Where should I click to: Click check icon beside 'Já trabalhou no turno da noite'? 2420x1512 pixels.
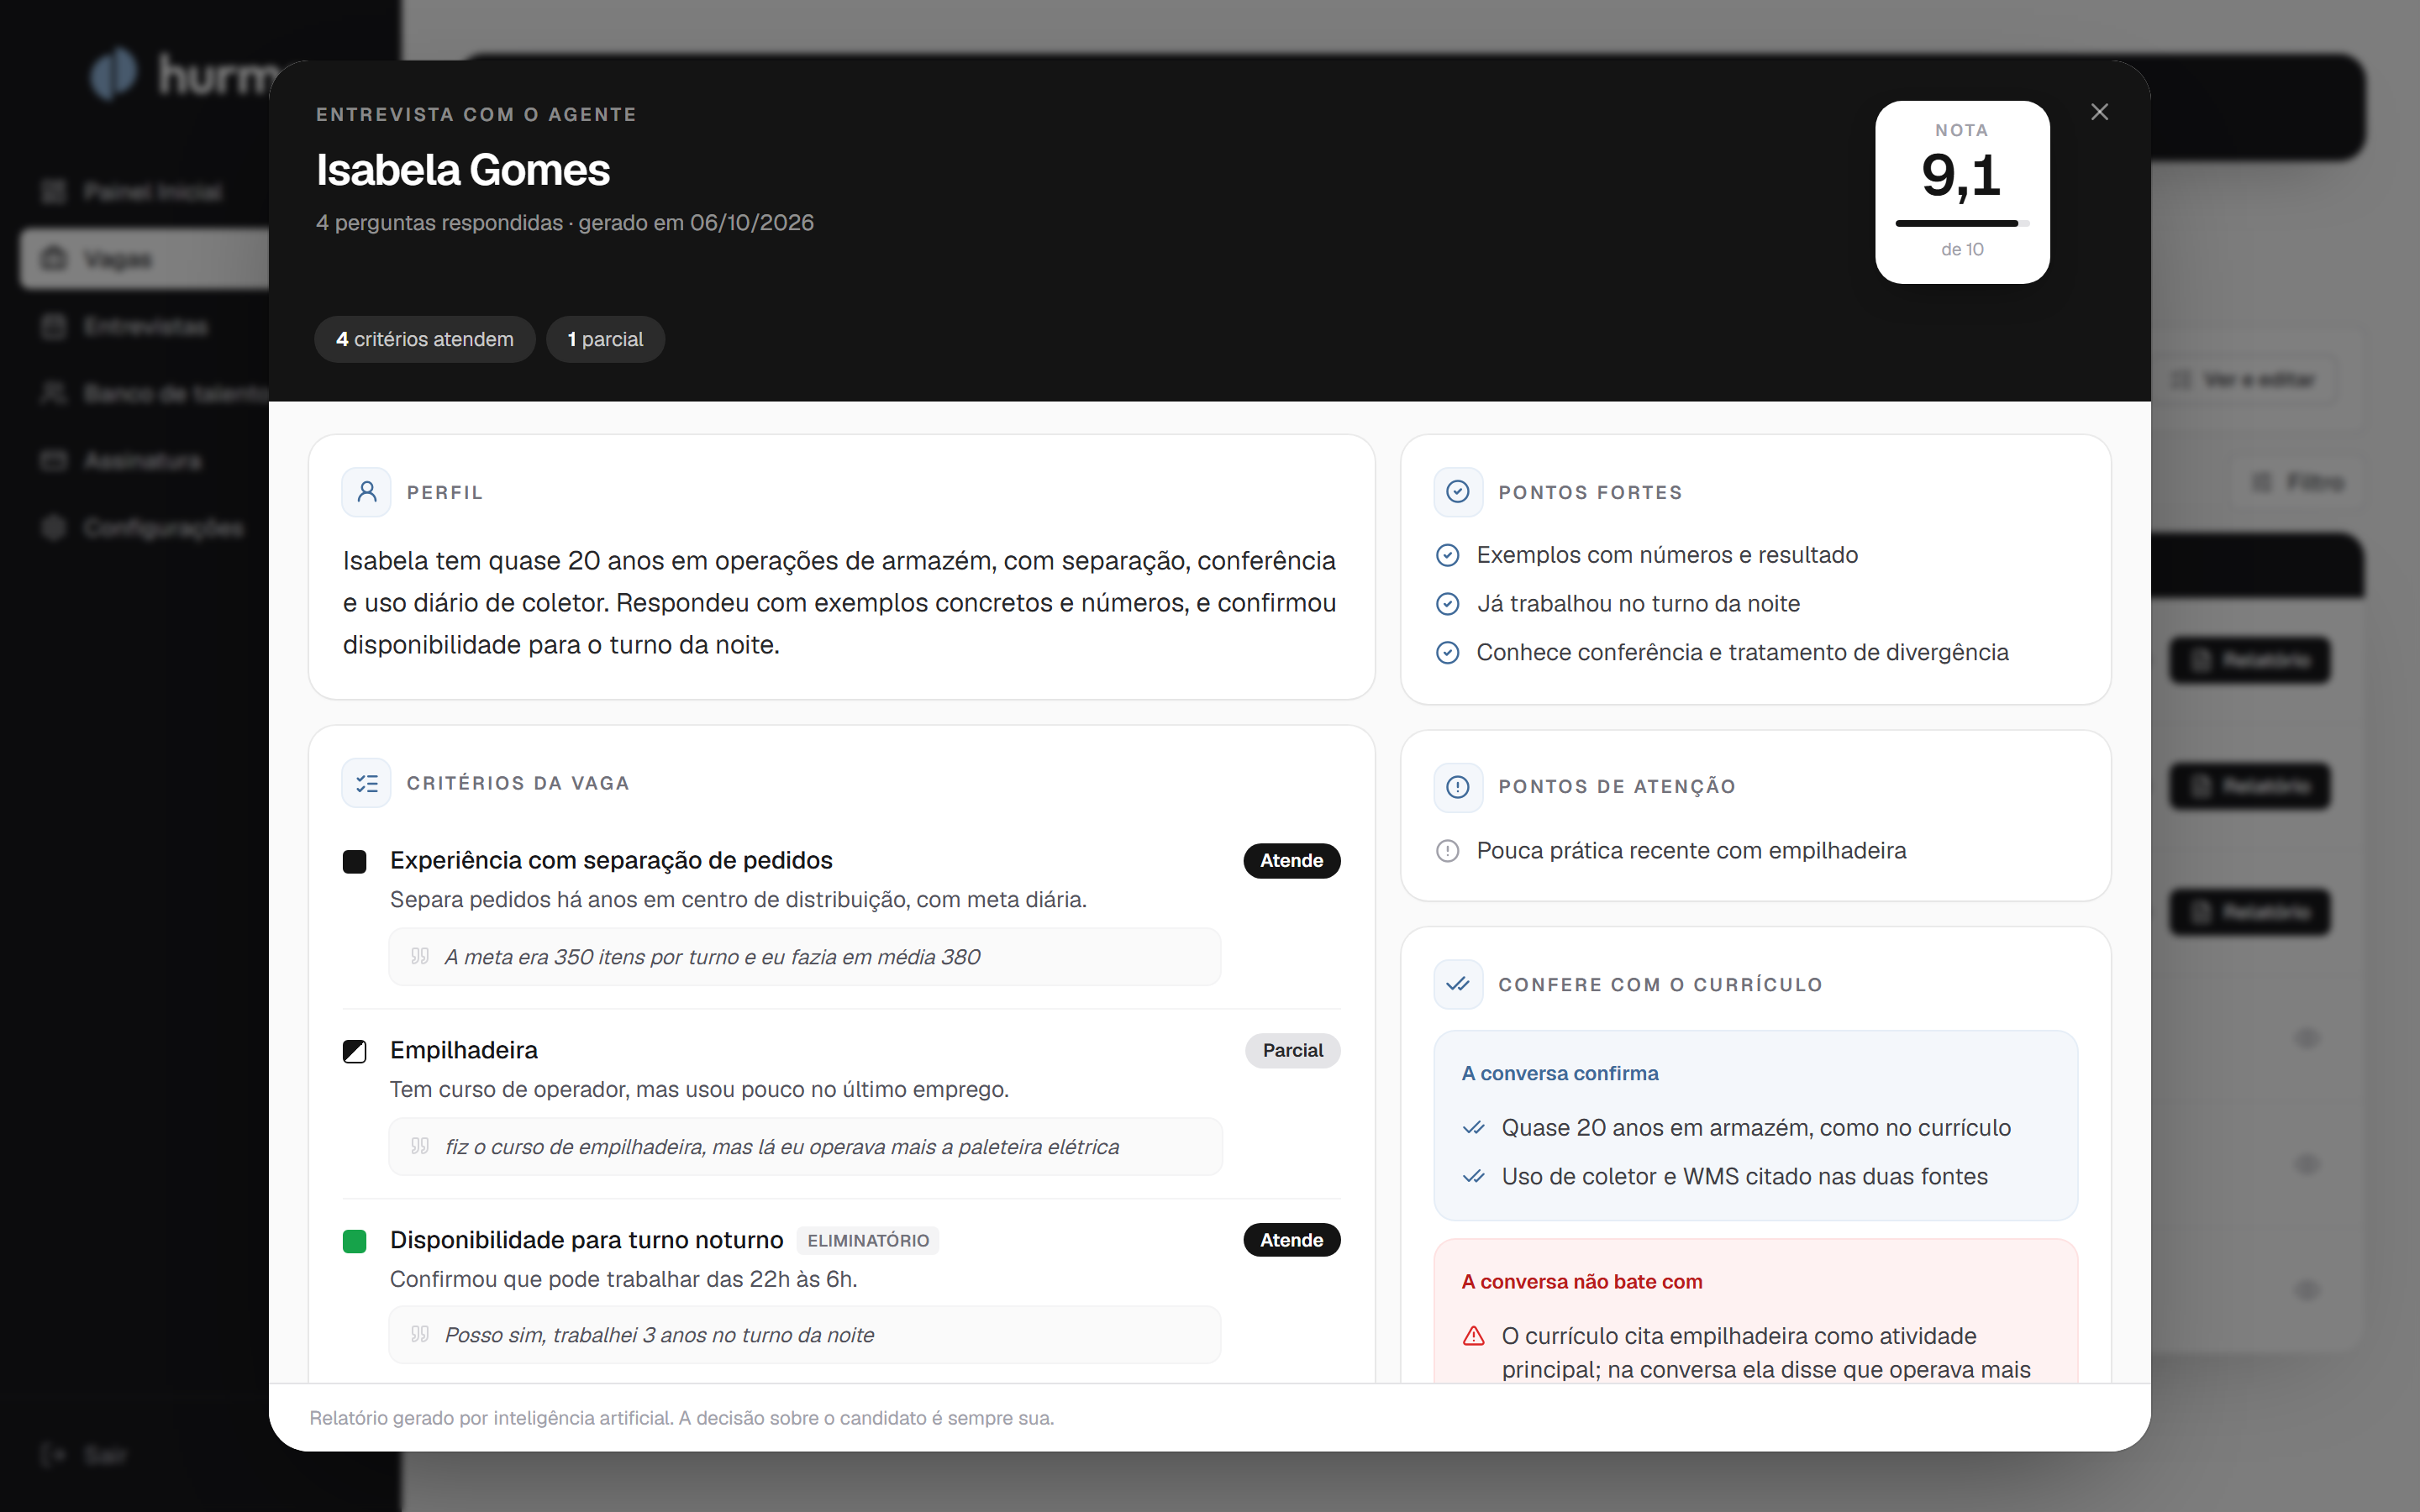coord(1447,604)
